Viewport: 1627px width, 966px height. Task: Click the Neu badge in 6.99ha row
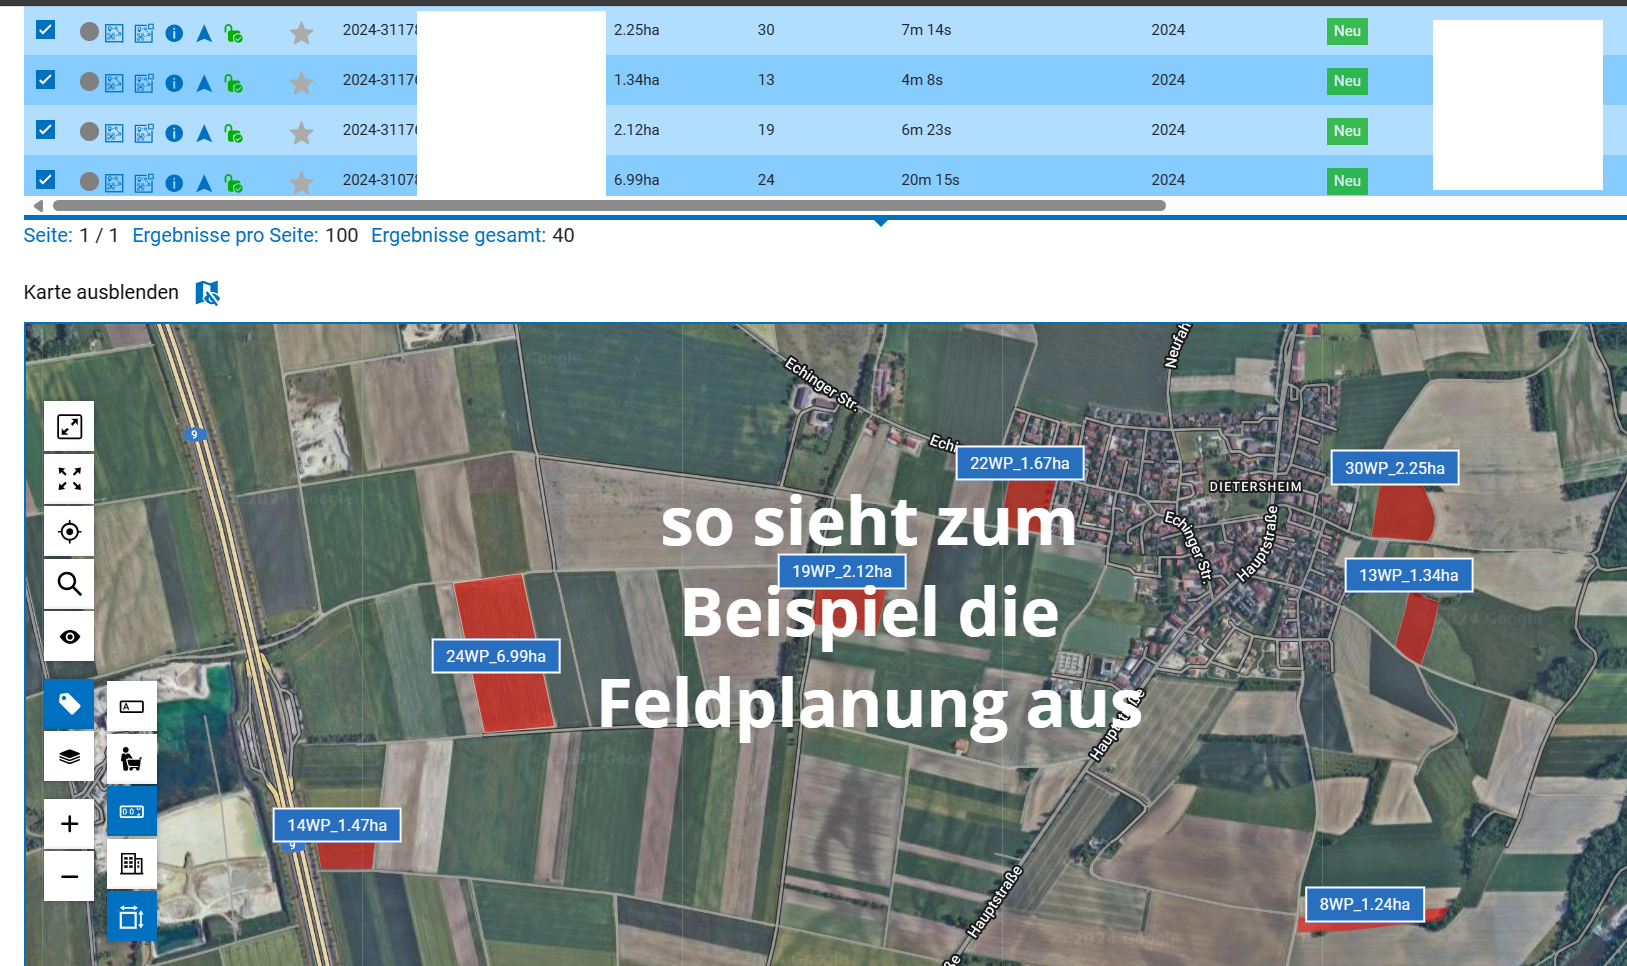coord(1347,181)
